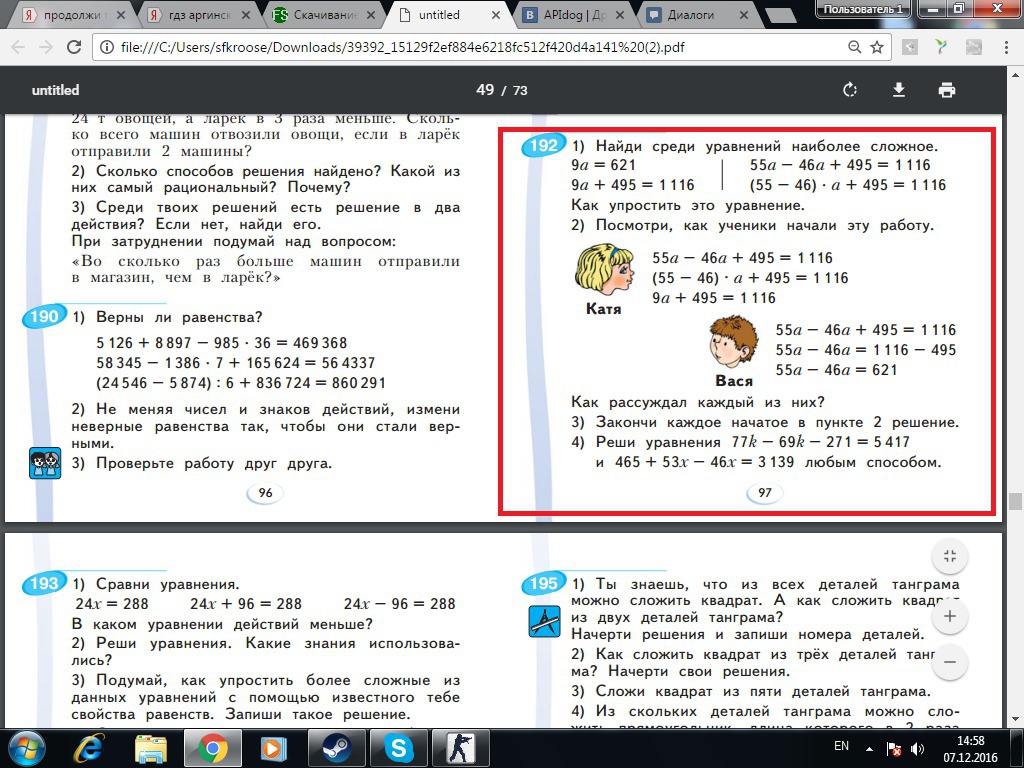The width and height of the screenshot is (1024, 768).
Task: Click the PDF page number 49 field
Action: [x=485, y=90]
